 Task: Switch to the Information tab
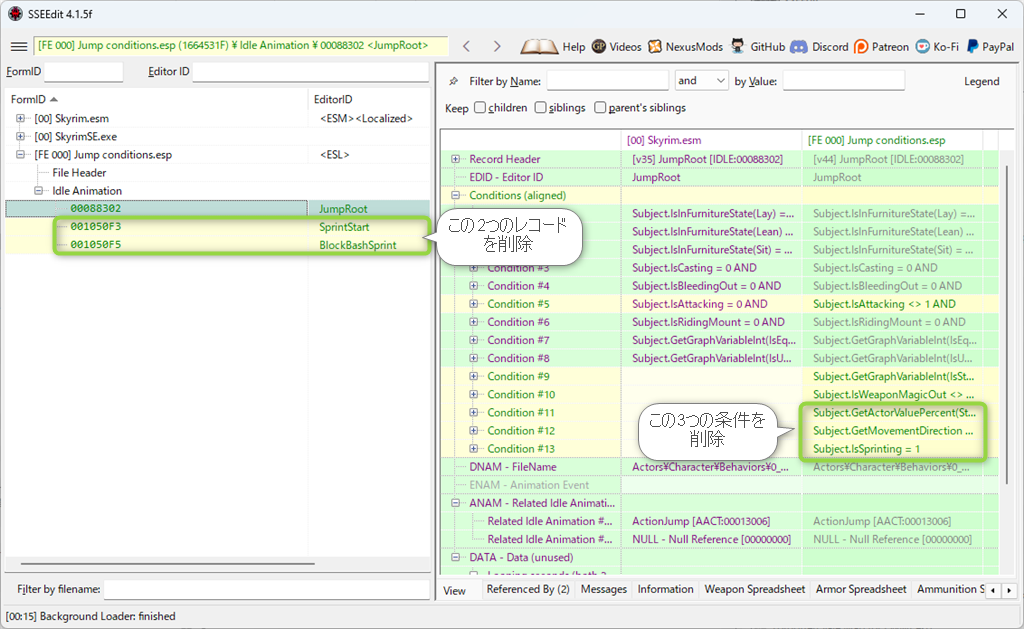point(665,589)
